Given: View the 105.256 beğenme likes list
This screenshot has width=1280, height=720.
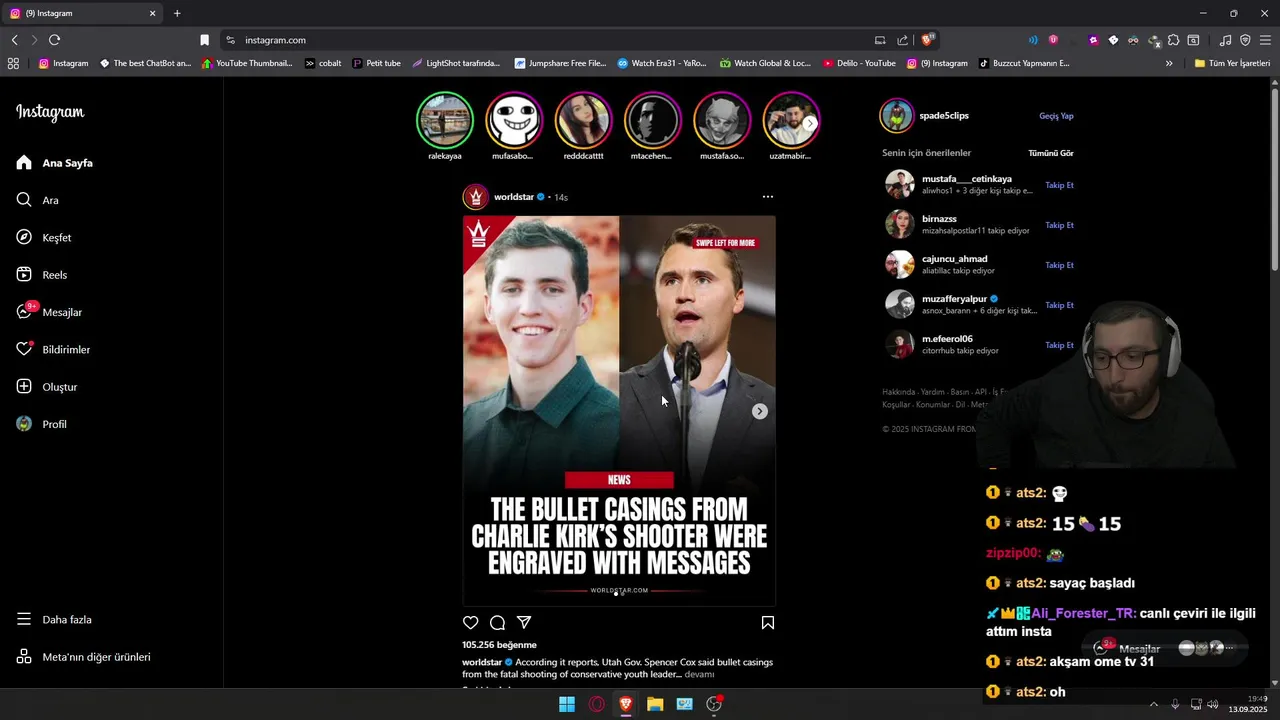Looking at the screenshot, I should [x=499, y=645].
